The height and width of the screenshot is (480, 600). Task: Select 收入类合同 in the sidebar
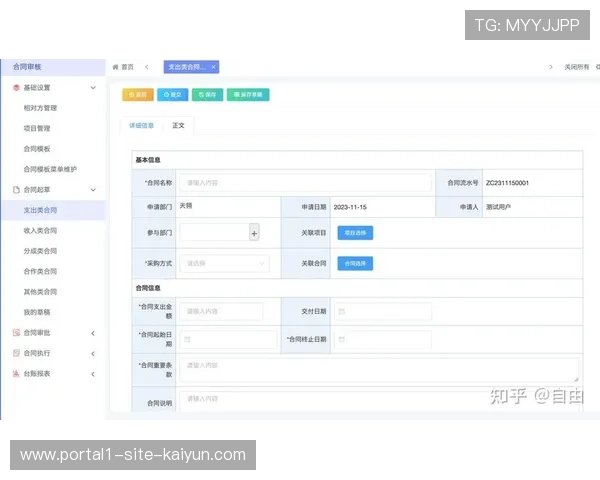40,230
